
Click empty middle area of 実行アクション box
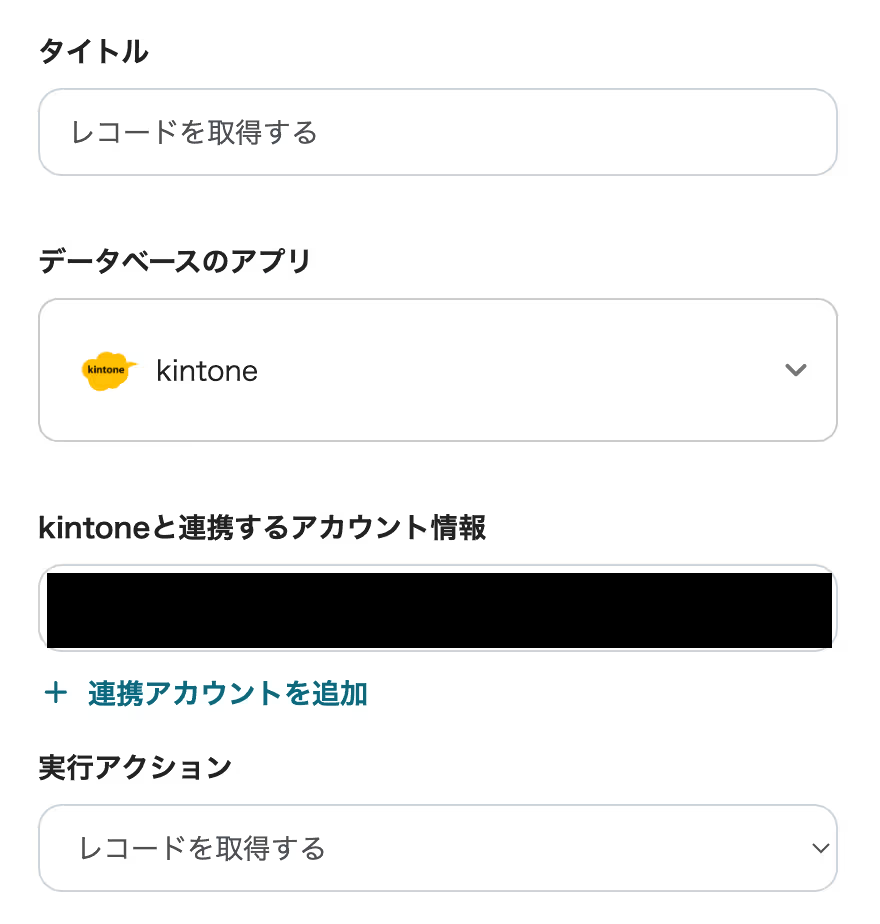560,848
